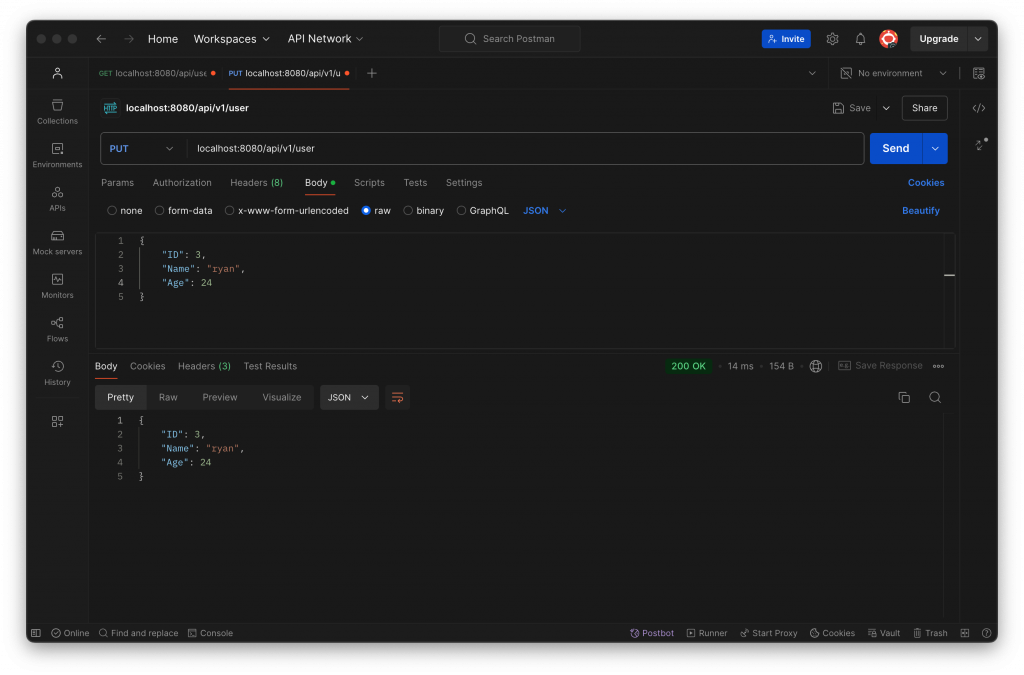Screen dimensions: 1024x675
Task: Go forward with the right arrow
Action: click(x=129, y=39)
